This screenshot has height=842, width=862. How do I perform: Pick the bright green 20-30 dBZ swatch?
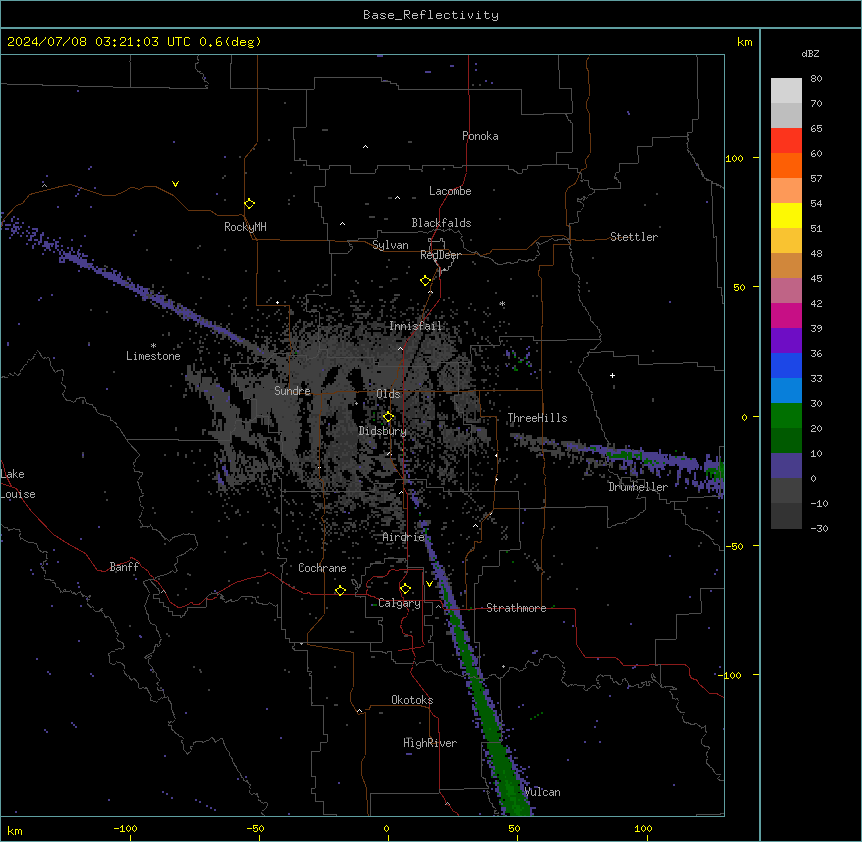[786, 416]
